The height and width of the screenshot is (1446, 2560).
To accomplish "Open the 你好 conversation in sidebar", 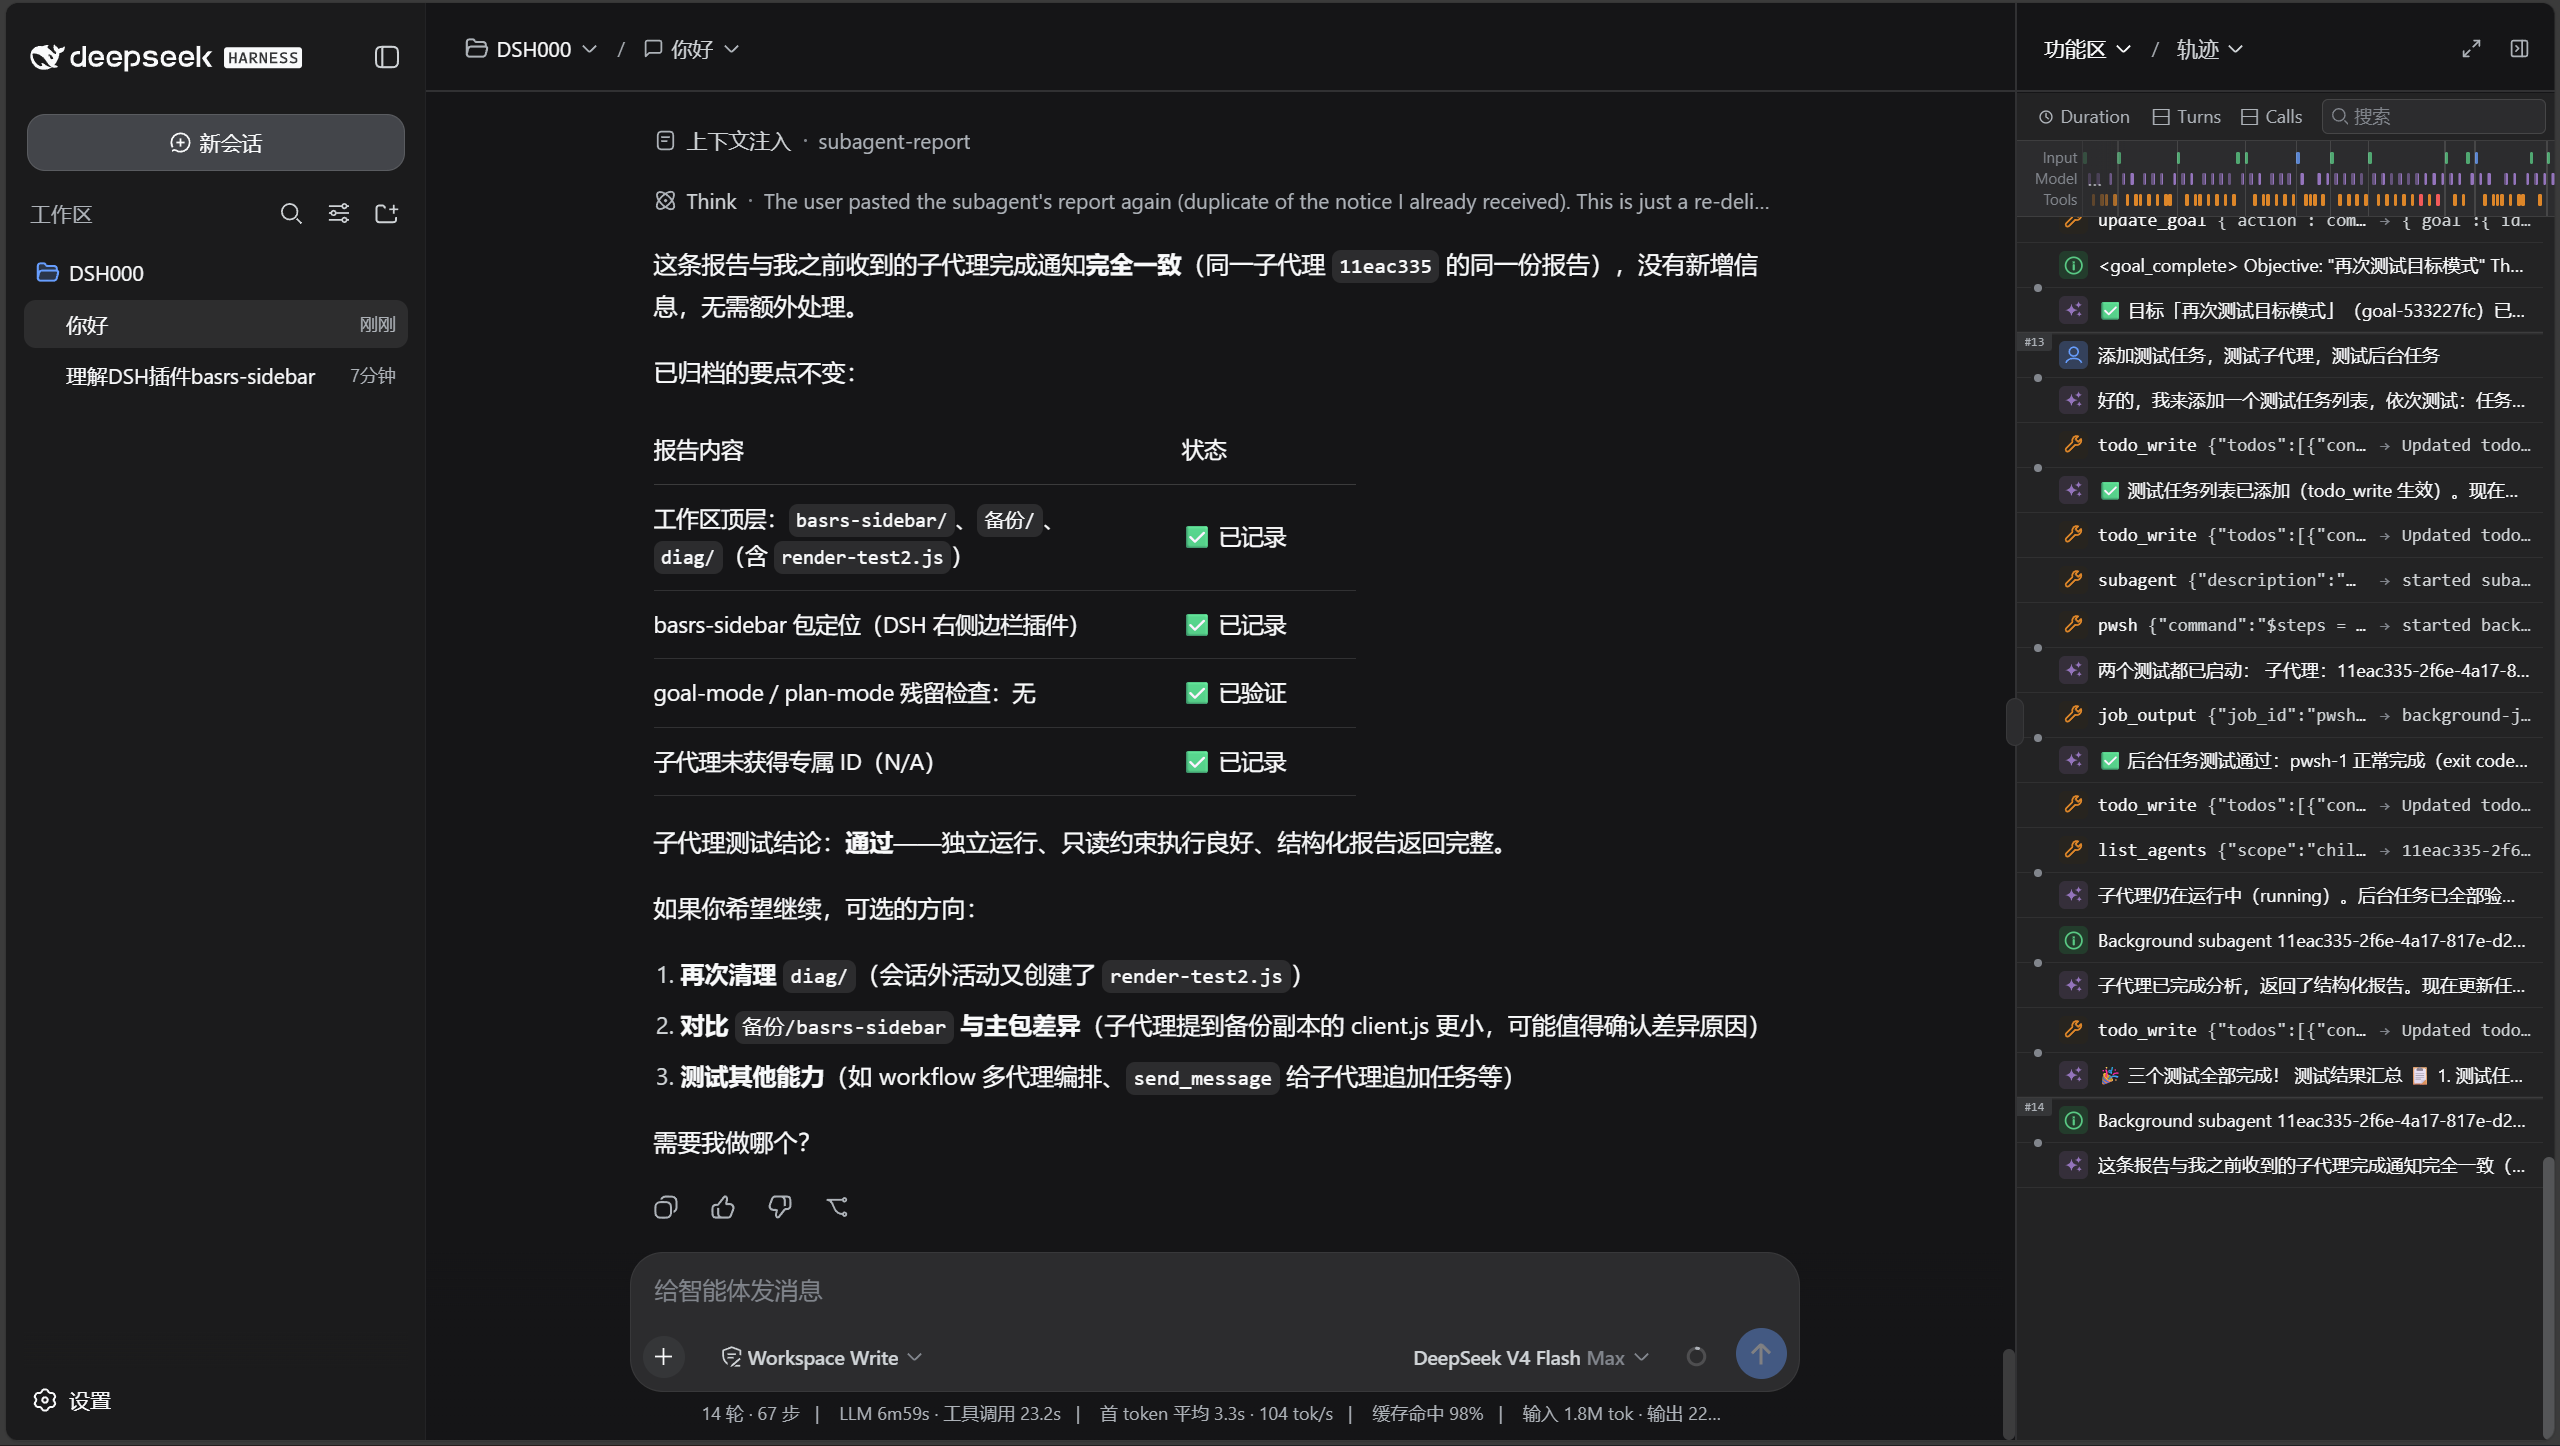I will [x=216, y=325].
